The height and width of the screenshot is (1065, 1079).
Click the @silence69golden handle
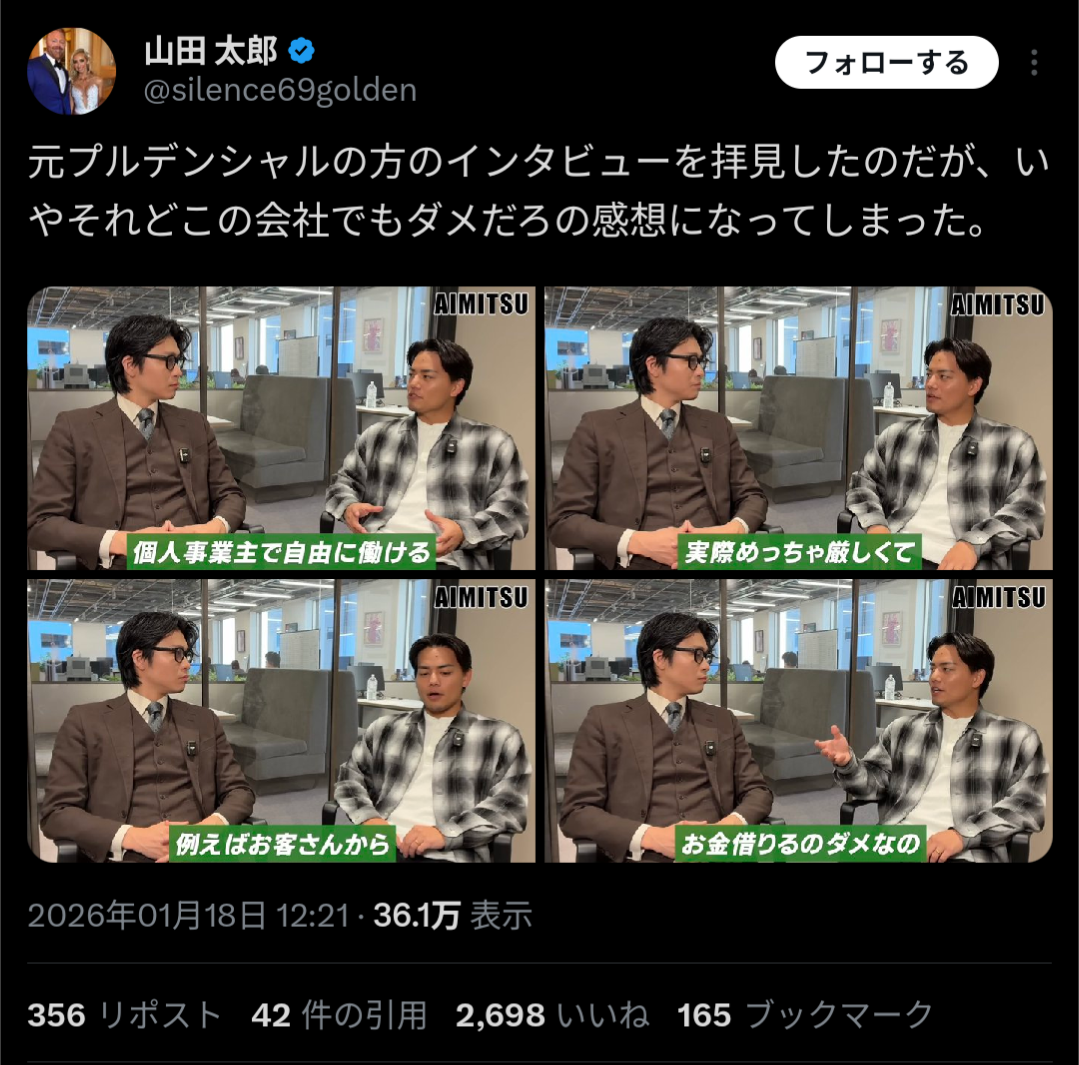click(280, 91)
